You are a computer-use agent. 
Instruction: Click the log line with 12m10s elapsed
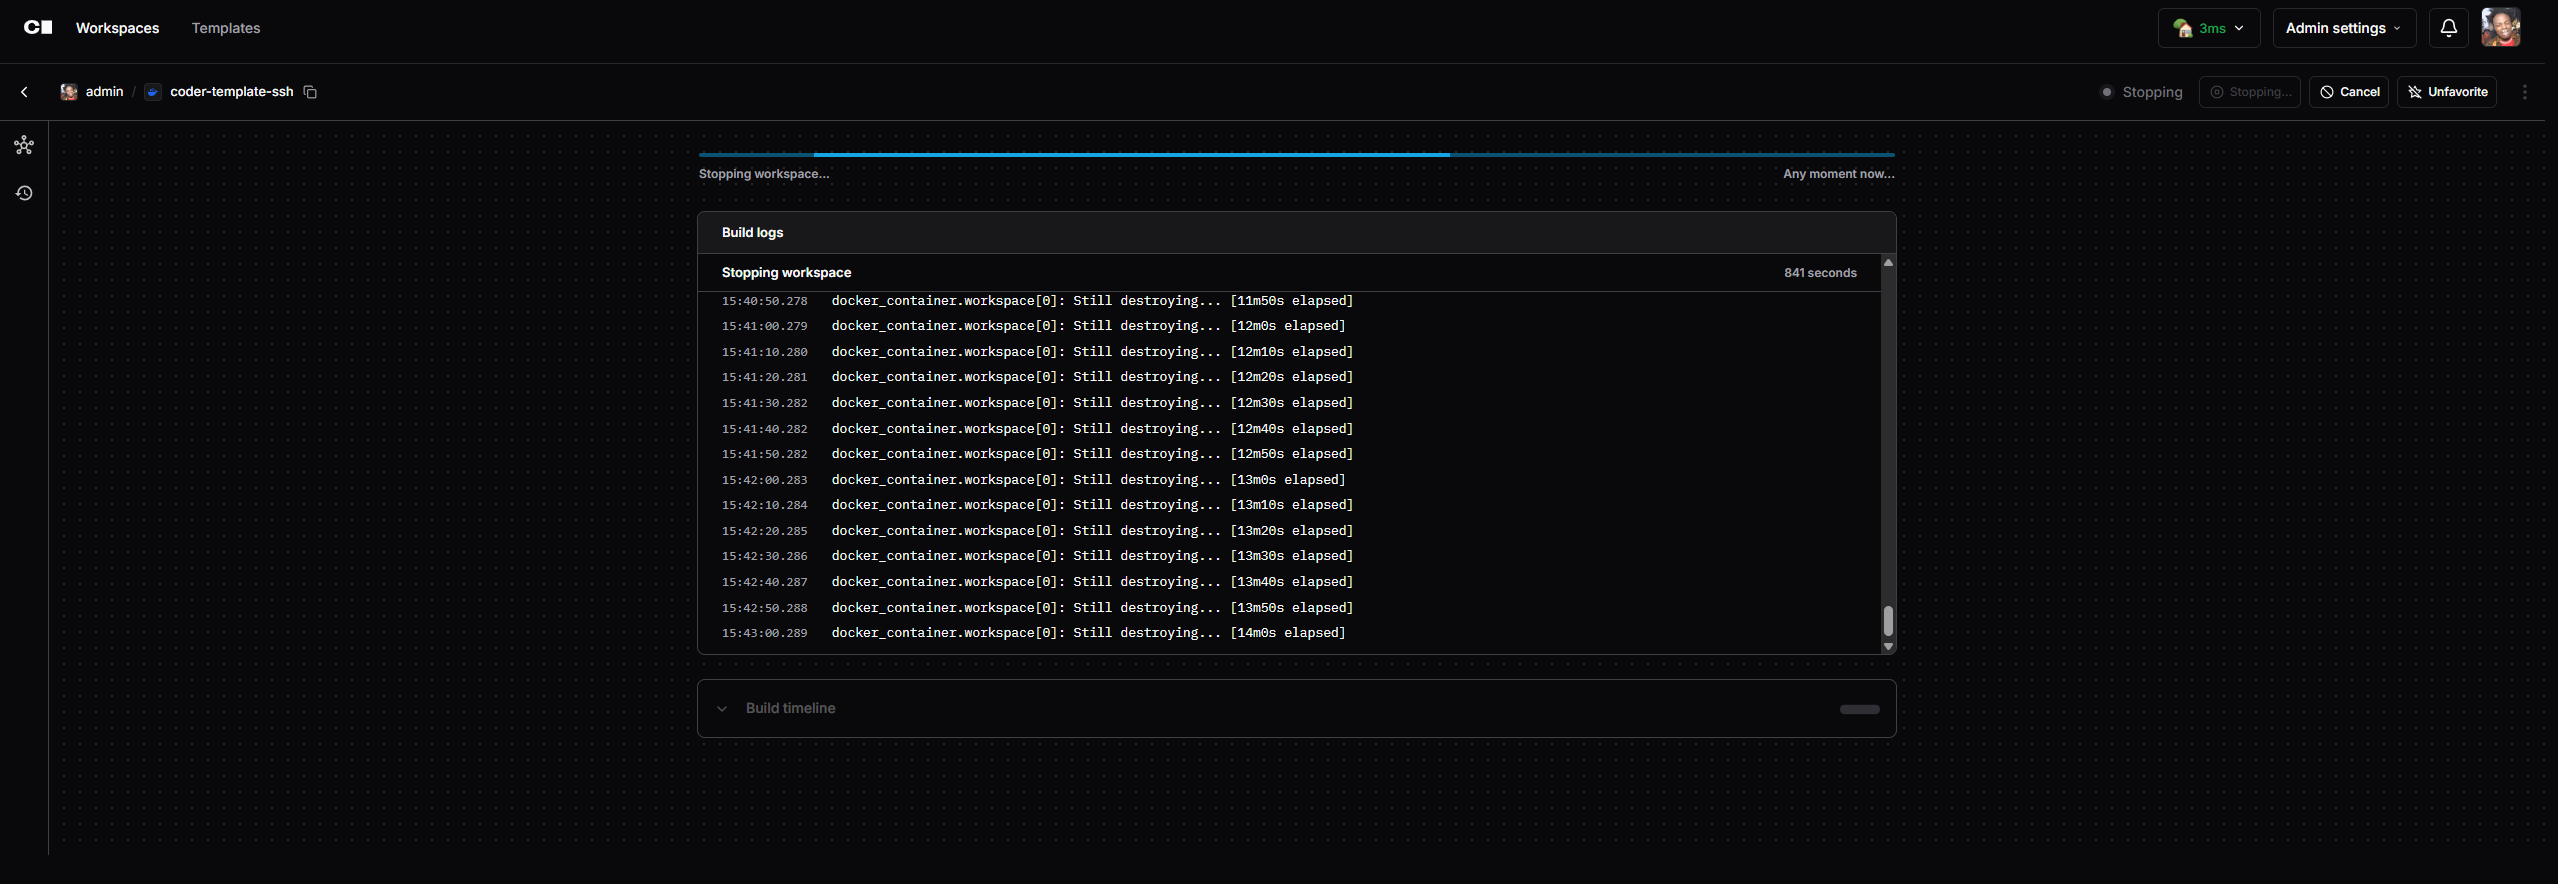1289,352
